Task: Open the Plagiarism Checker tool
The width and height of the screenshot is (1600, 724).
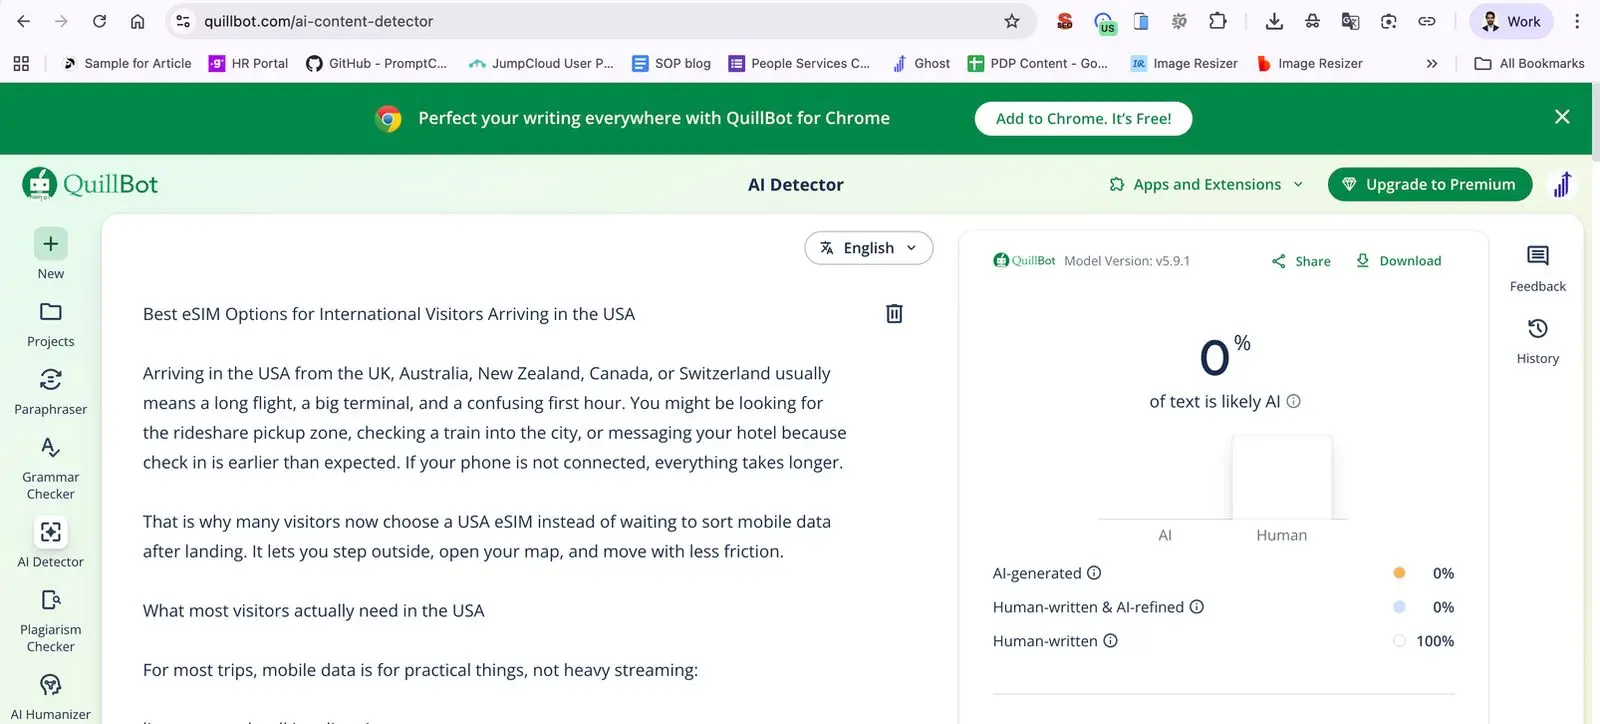Action: tap(50, 600)
